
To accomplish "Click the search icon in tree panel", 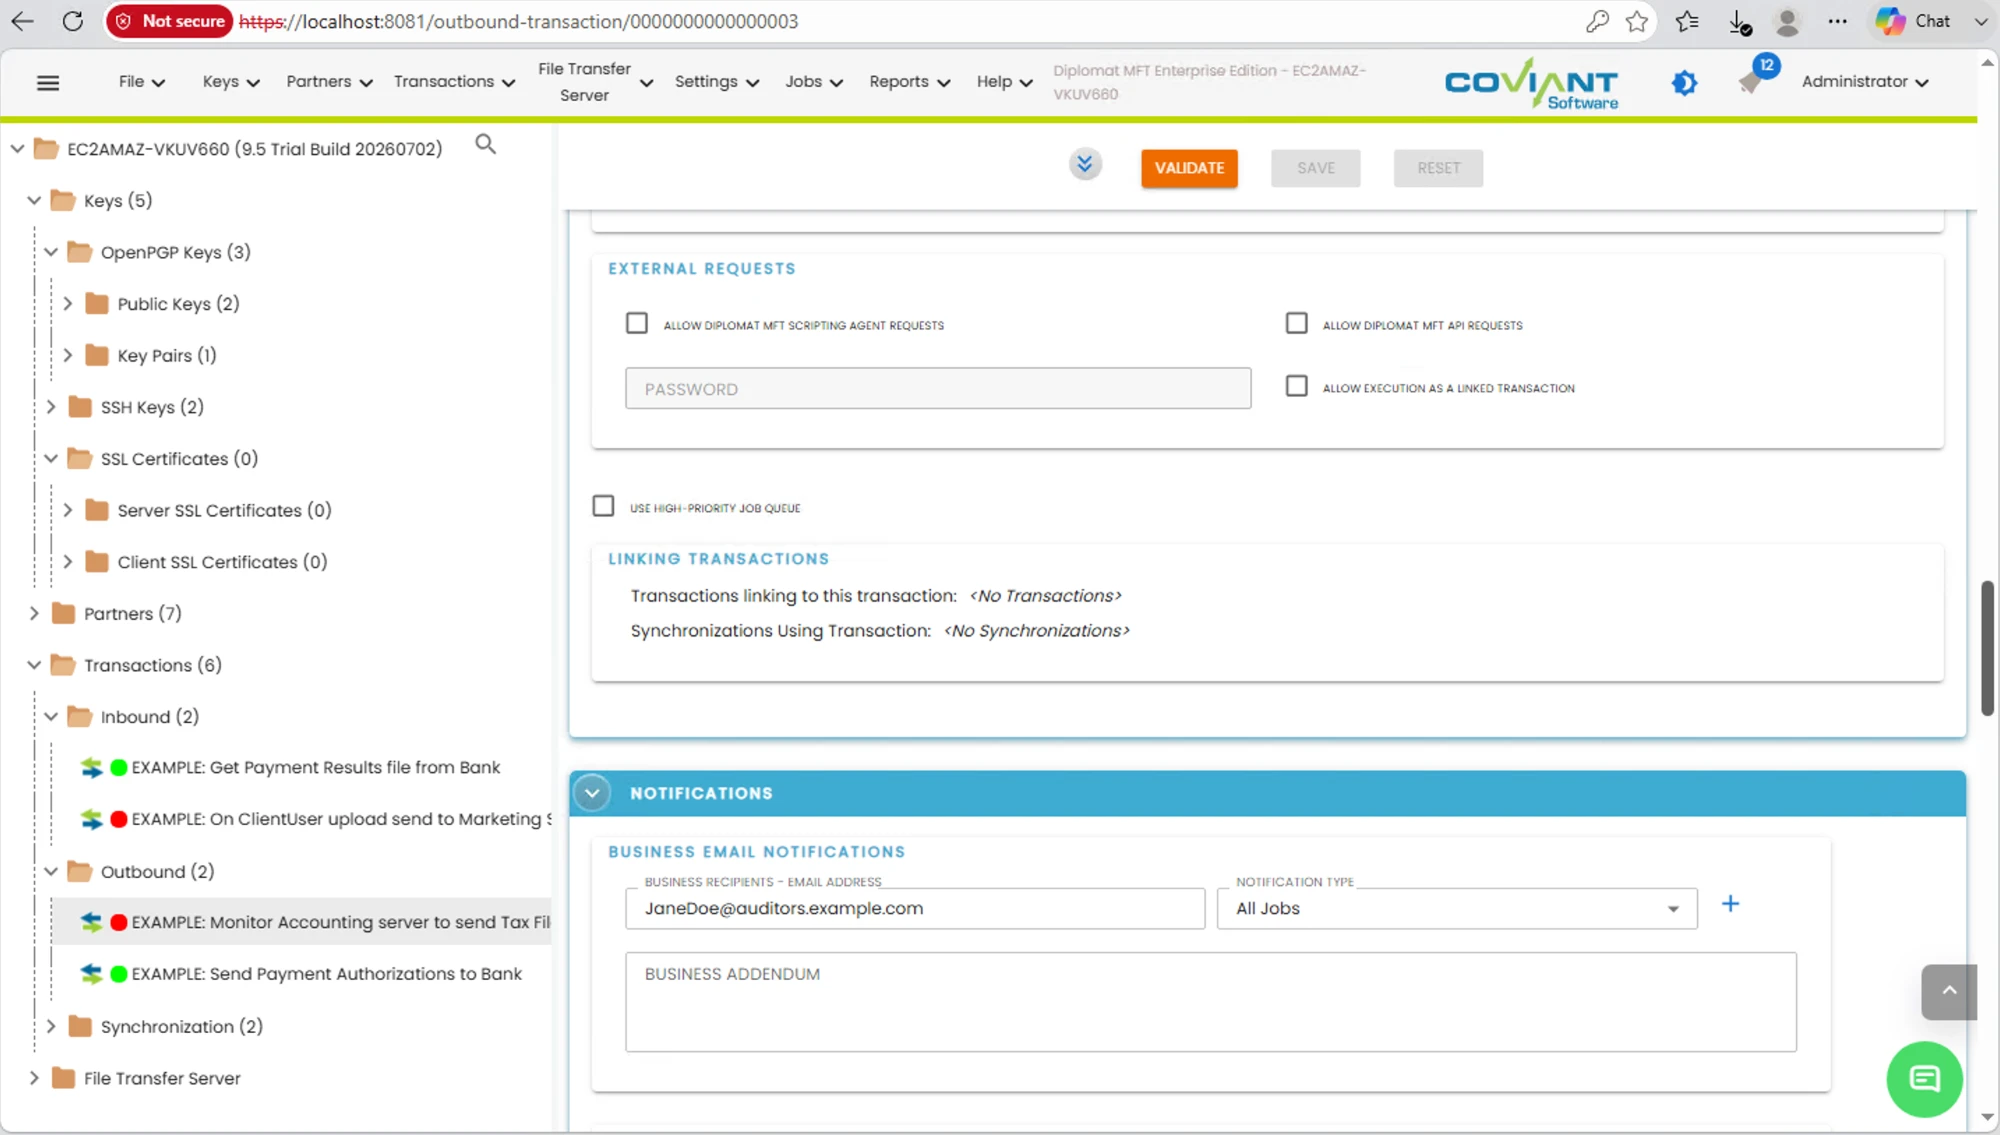I will [x=485, y=145].
